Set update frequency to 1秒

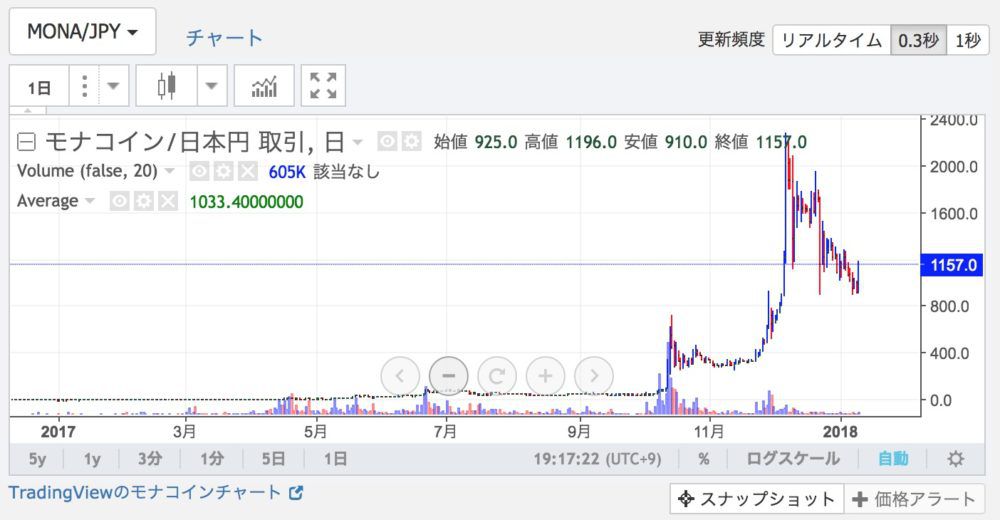pos(967,41)
